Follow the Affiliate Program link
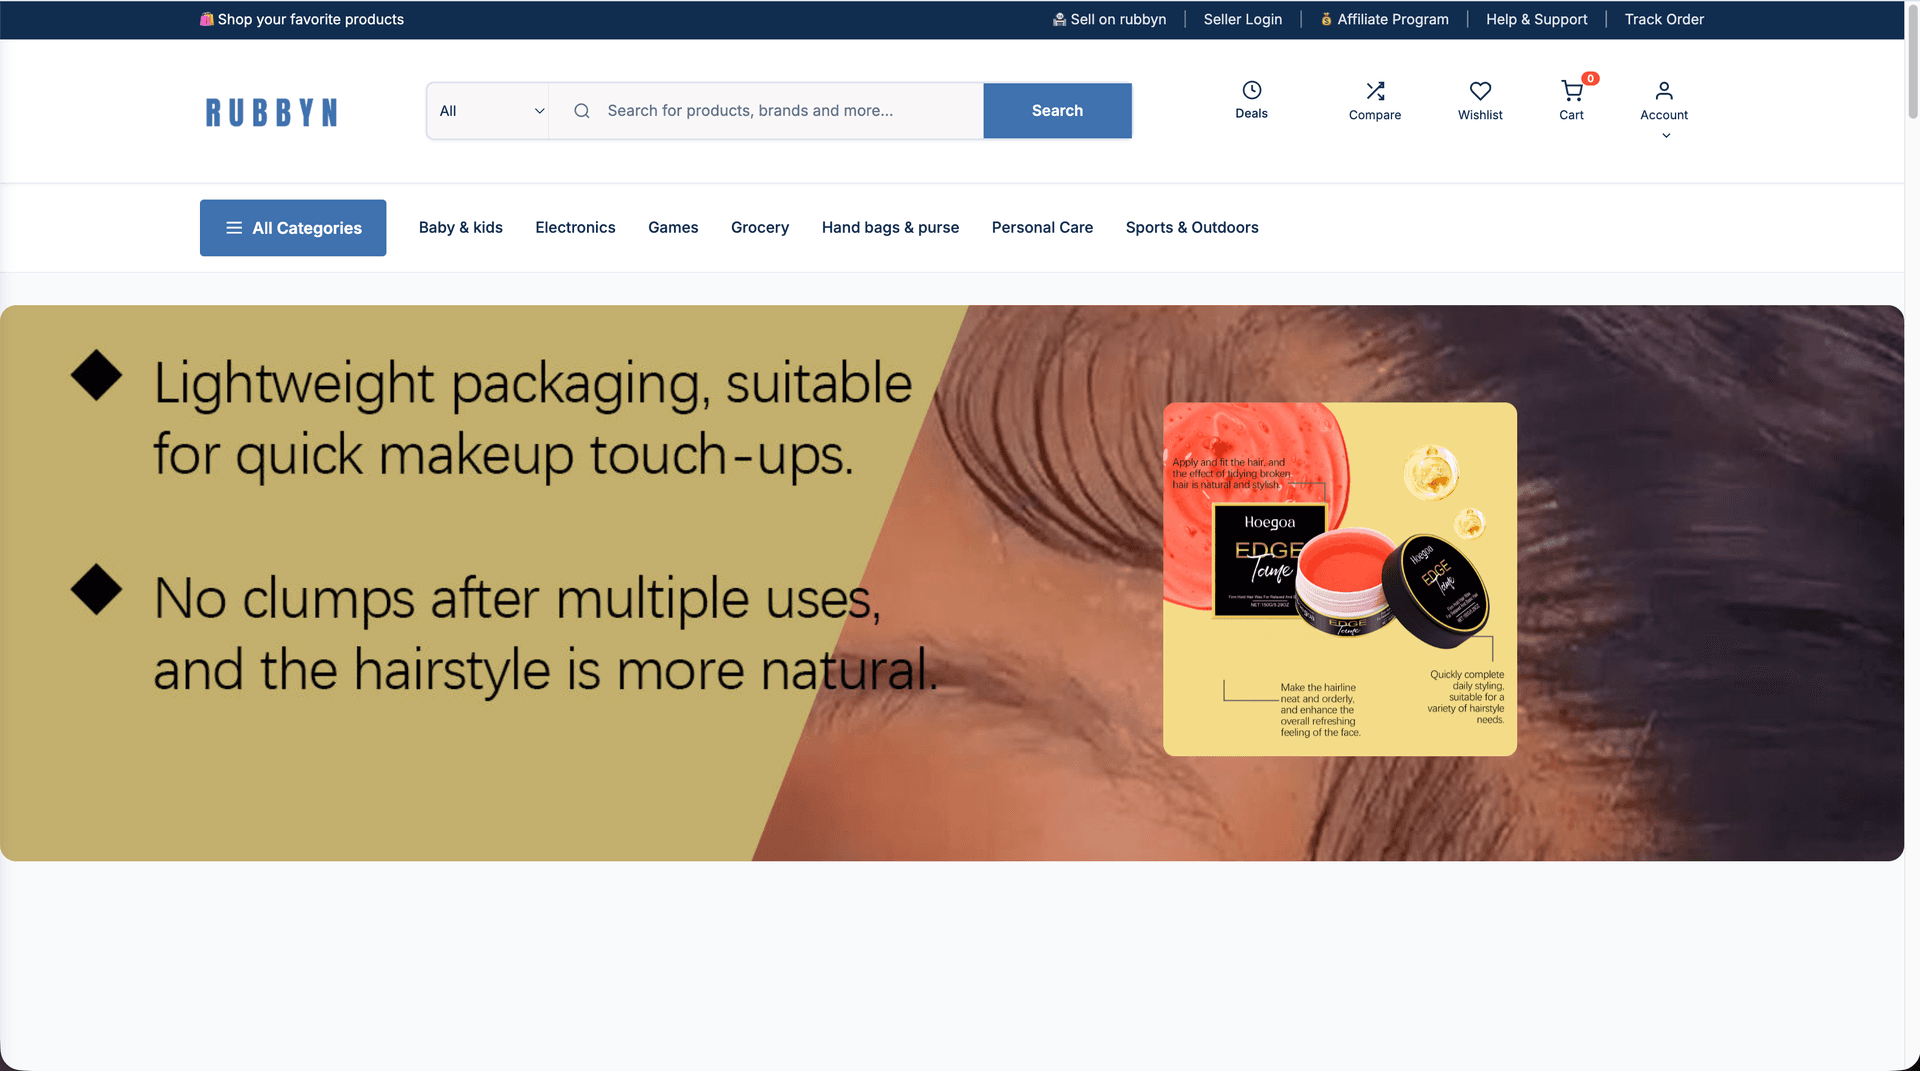 pyautogui.click(x=1384, y=19)
